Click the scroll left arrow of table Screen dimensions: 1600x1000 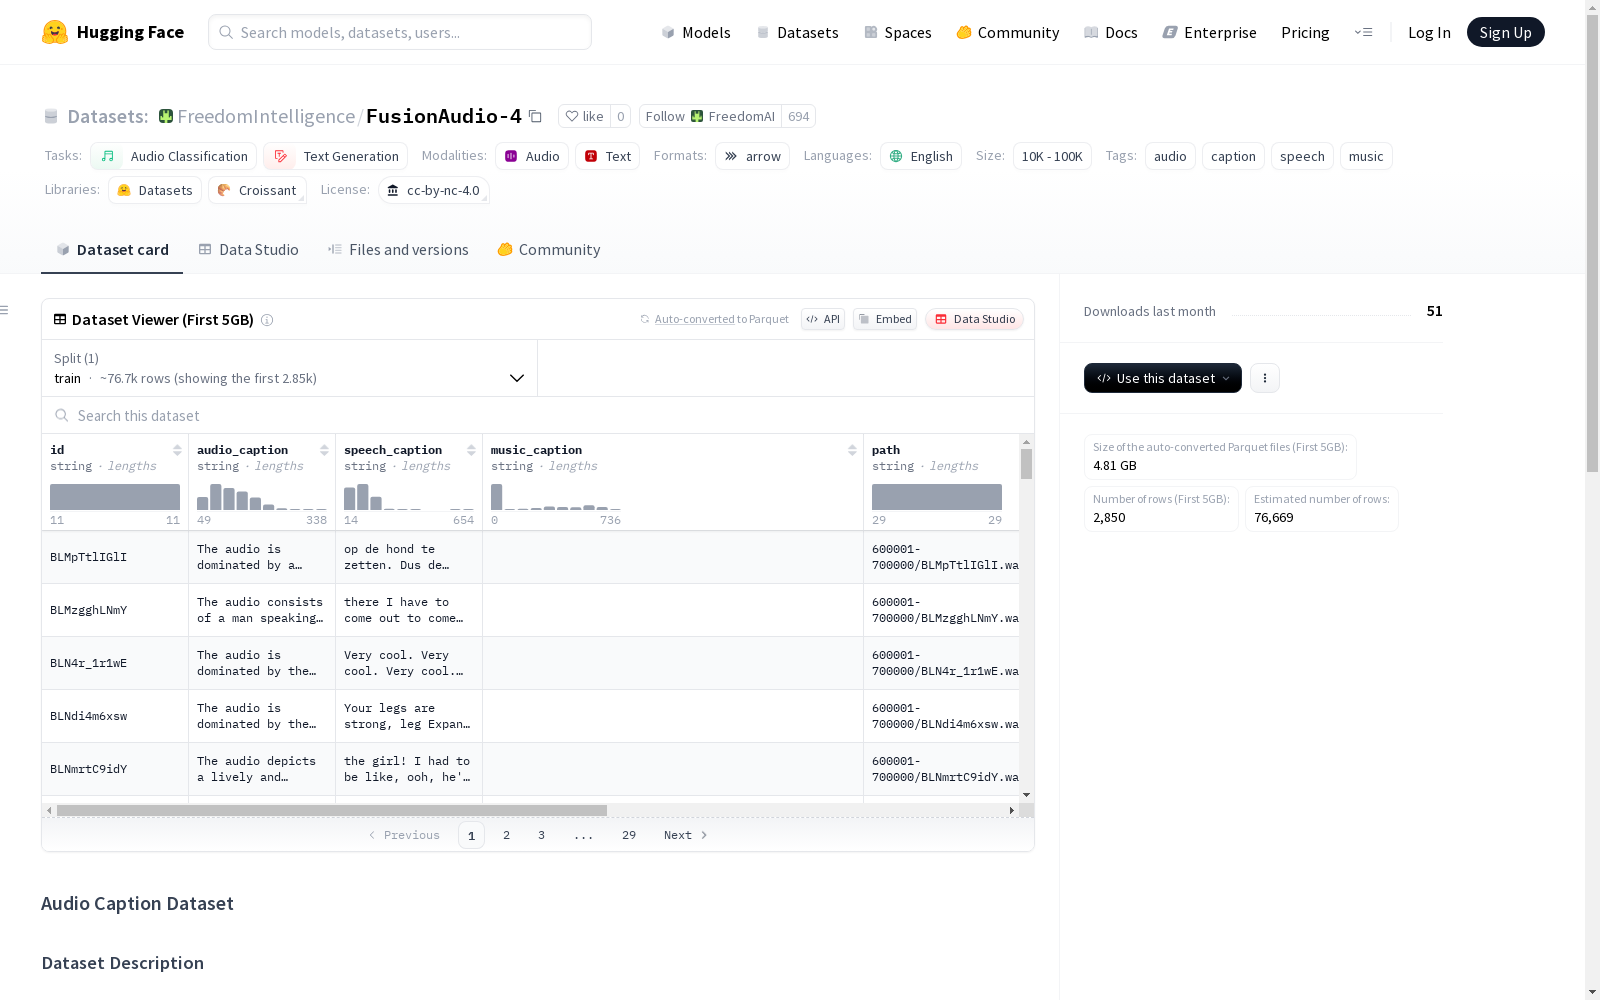tap(49, 810)
